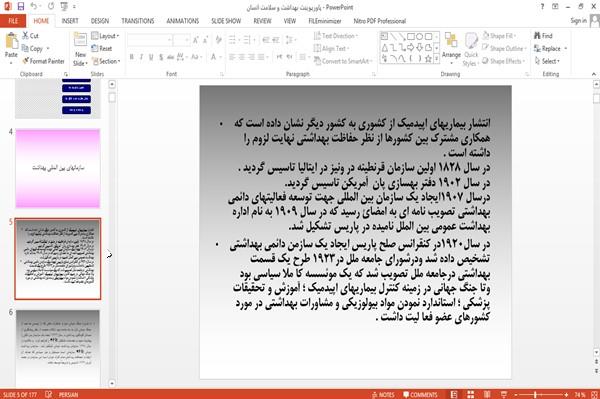Toggle numbered list formatting
The width and height of the screenshot is (600, 399).
248,40
